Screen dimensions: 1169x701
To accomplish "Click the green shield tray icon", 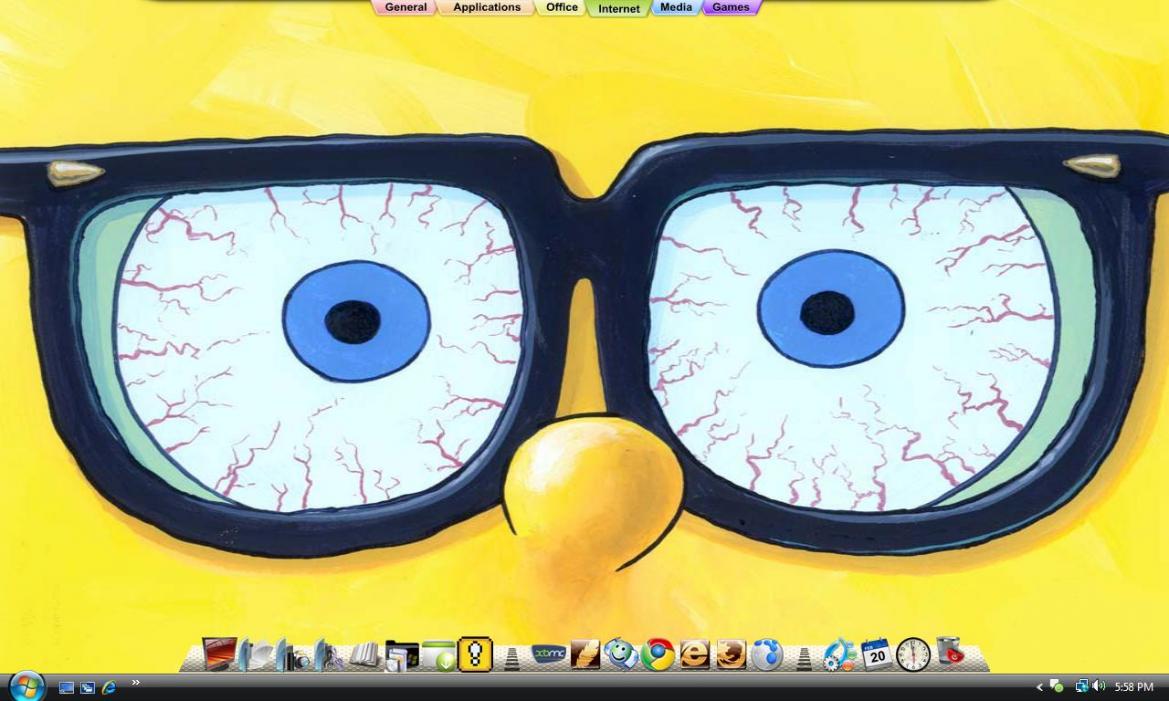I will click(x=1056, y=686).
